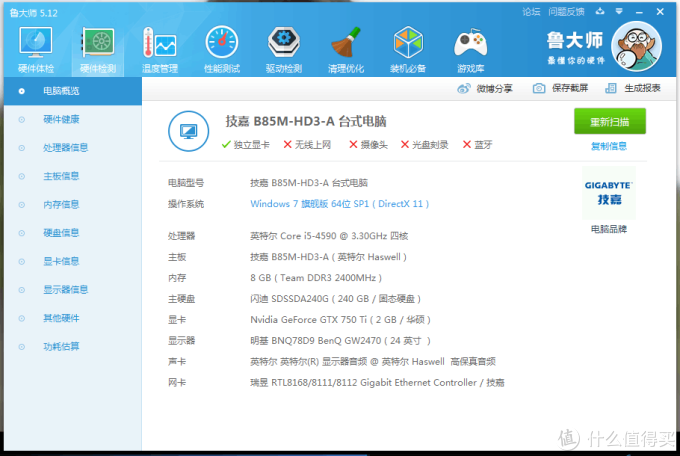The width and height of the screenshot is (680, 456).
Task: Click the GIGABYTE 技嘉 brand logo
Action: pyautogui.click(x=609, y=193)
